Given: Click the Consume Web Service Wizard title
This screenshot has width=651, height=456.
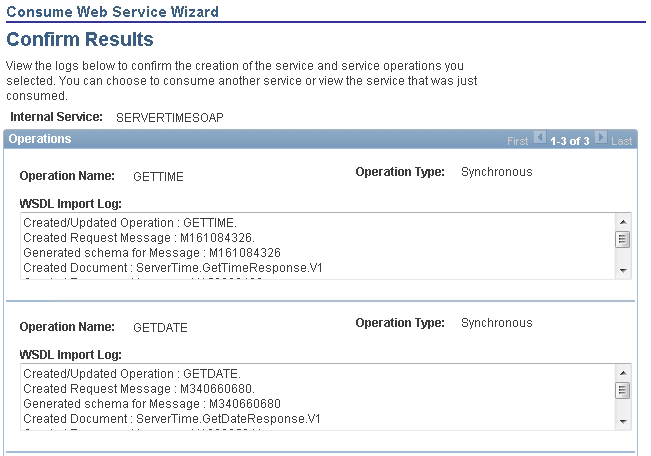Looking at the screenshot, I should pos(112,12).
